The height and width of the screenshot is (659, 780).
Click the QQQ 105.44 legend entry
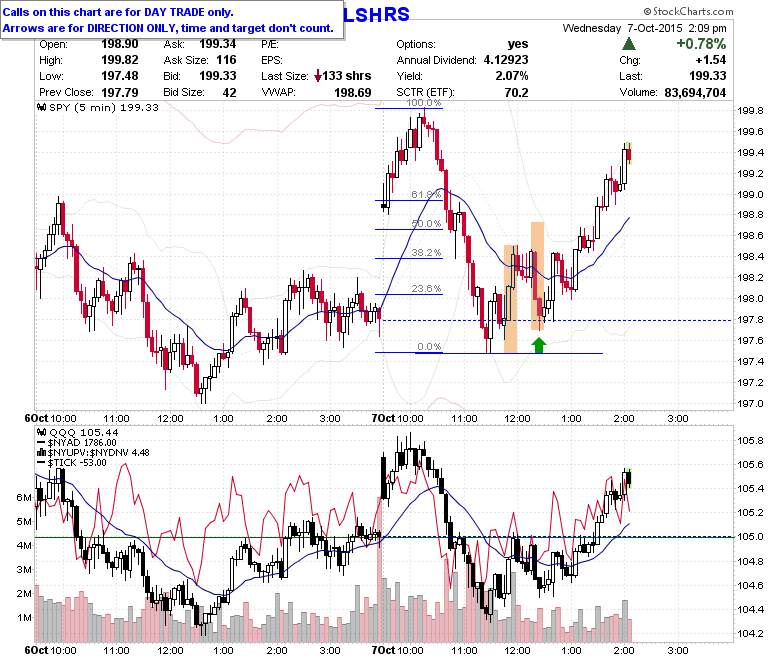pyautogui.click(x=83, y=432)
